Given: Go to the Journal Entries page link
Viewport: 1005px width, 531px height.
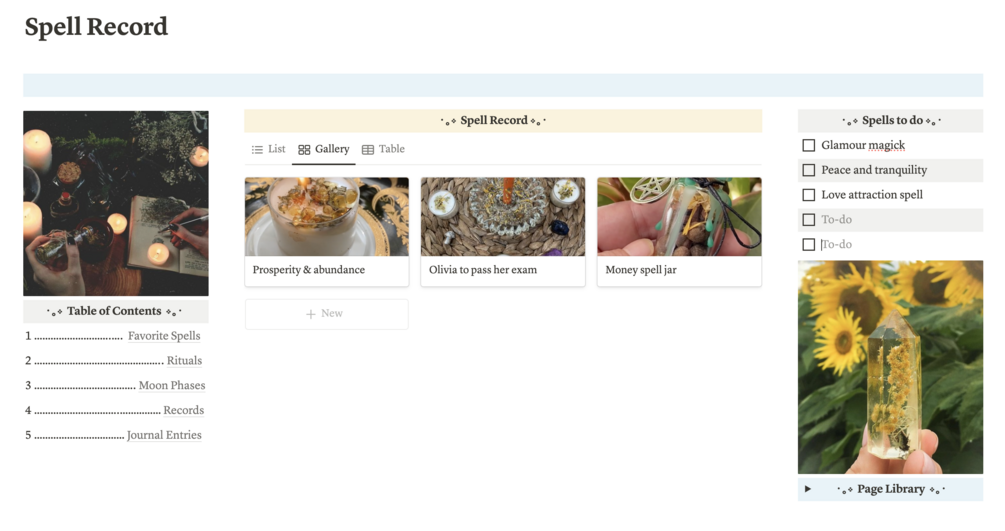Looking at the screenshot, I should (x=164, y=435).
